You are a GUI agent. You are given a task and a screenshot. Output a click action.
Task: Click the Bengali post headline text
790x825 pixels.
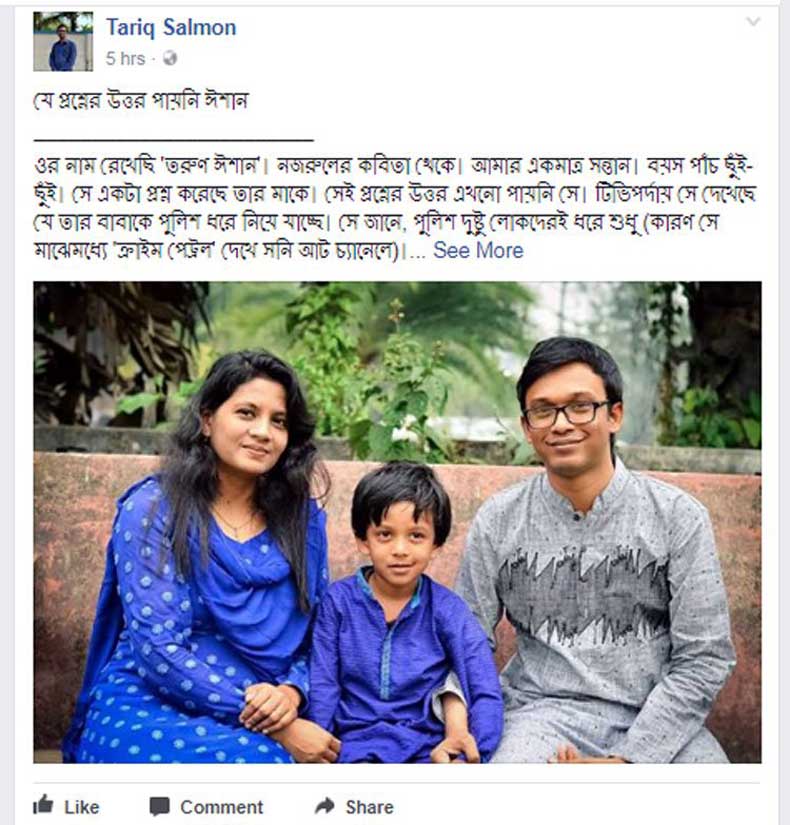point(141,100)
